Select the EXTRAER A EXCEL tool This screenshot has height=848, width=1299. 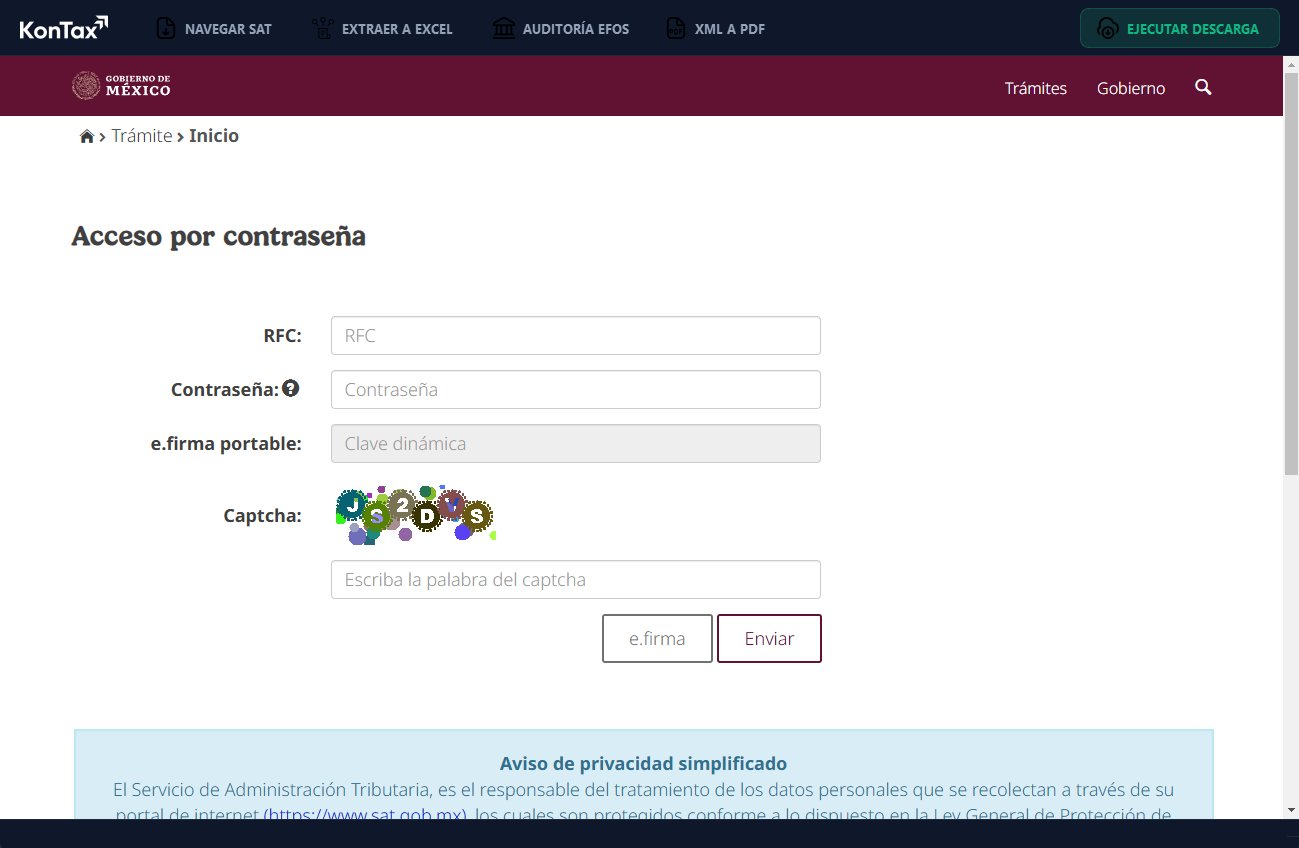point(322,28)
